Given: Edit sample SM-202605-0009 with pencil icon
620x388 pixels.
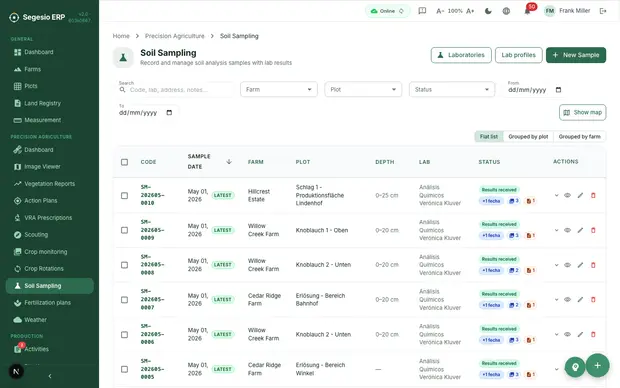Looking at the screenshot, I should coord(580,230).
